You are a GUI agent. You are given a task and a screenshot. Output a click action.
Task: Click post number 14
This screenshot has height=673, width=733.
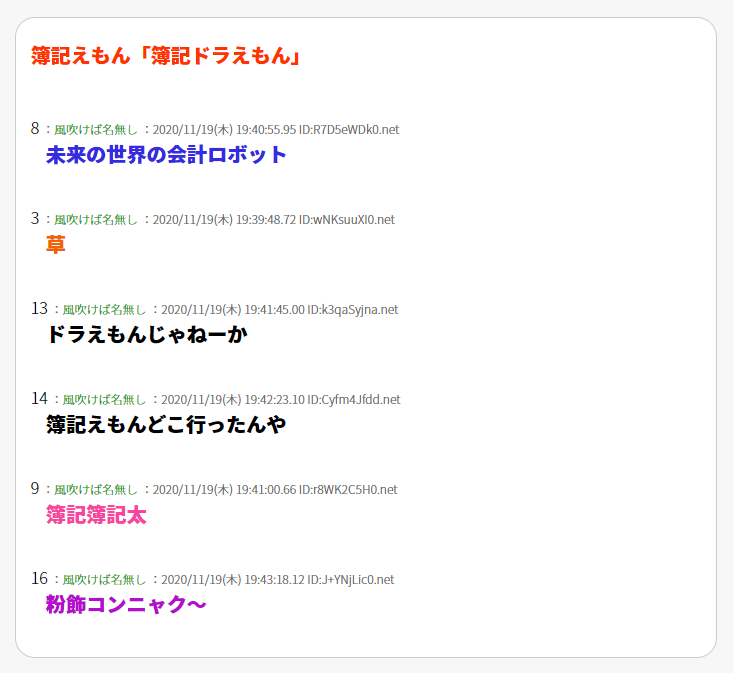pos(39,398)
